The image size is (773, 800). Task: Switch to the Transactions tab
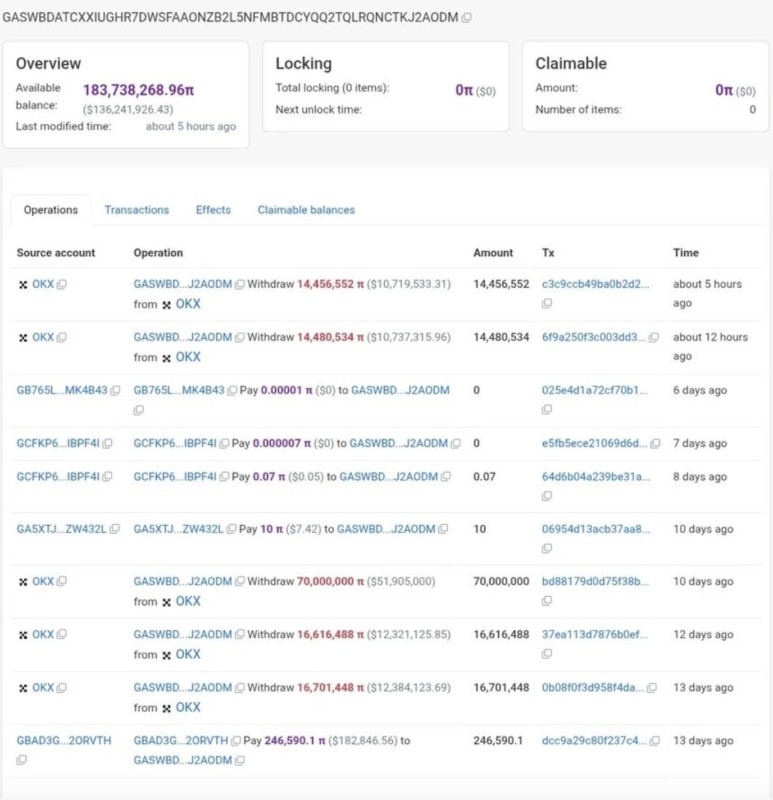(x=137, y=210)
